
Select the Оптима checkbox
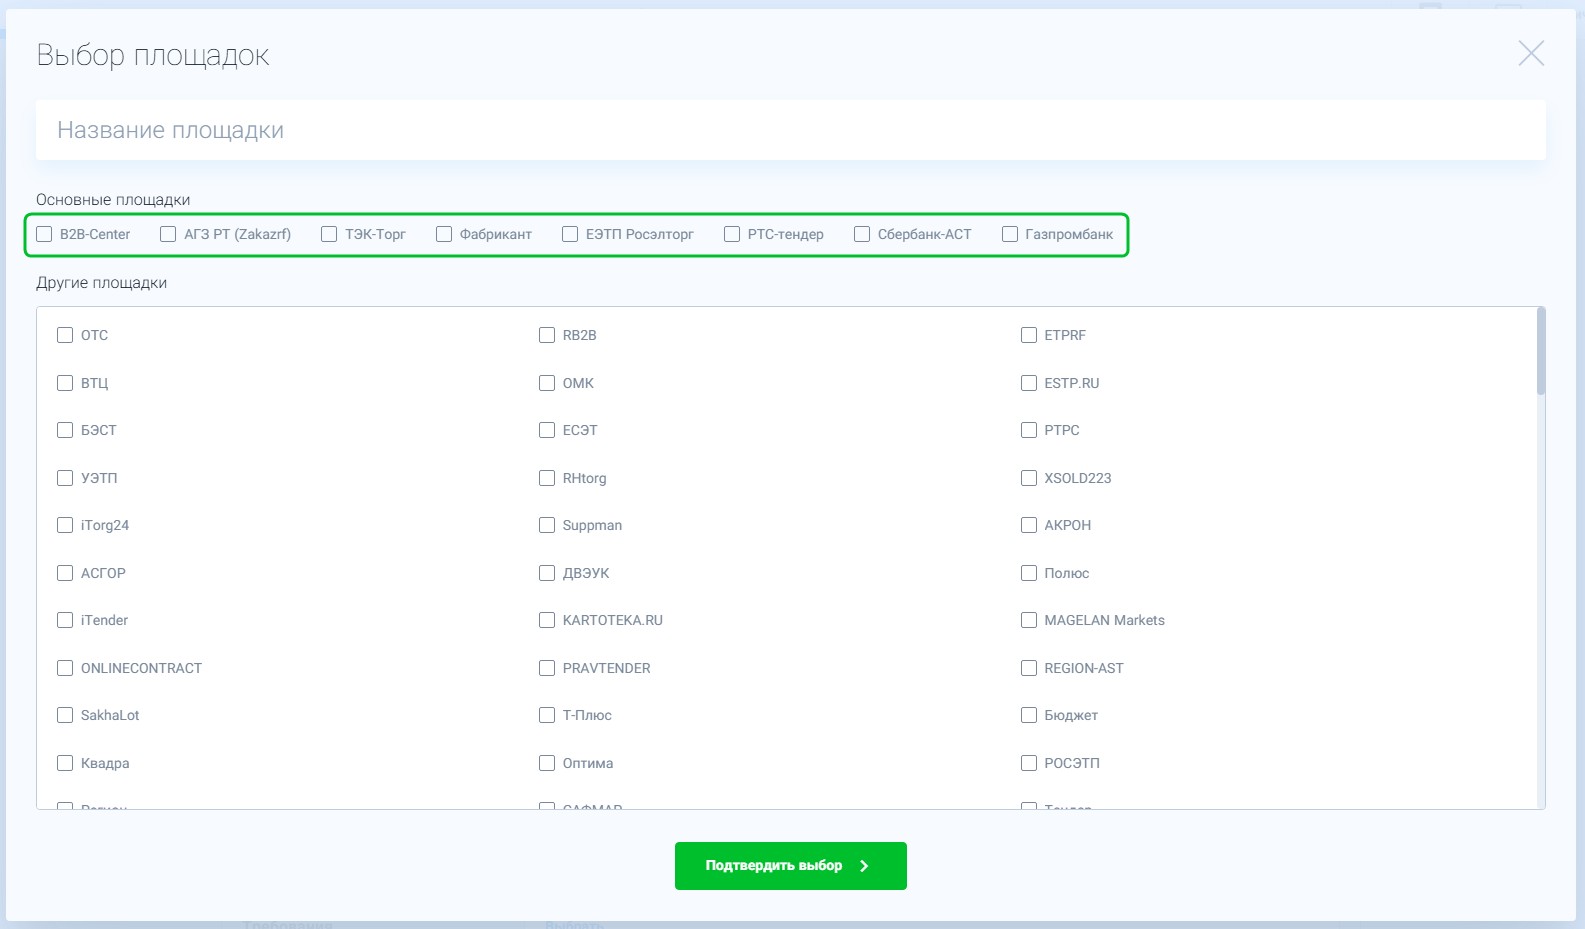click(x=547, y=763)
